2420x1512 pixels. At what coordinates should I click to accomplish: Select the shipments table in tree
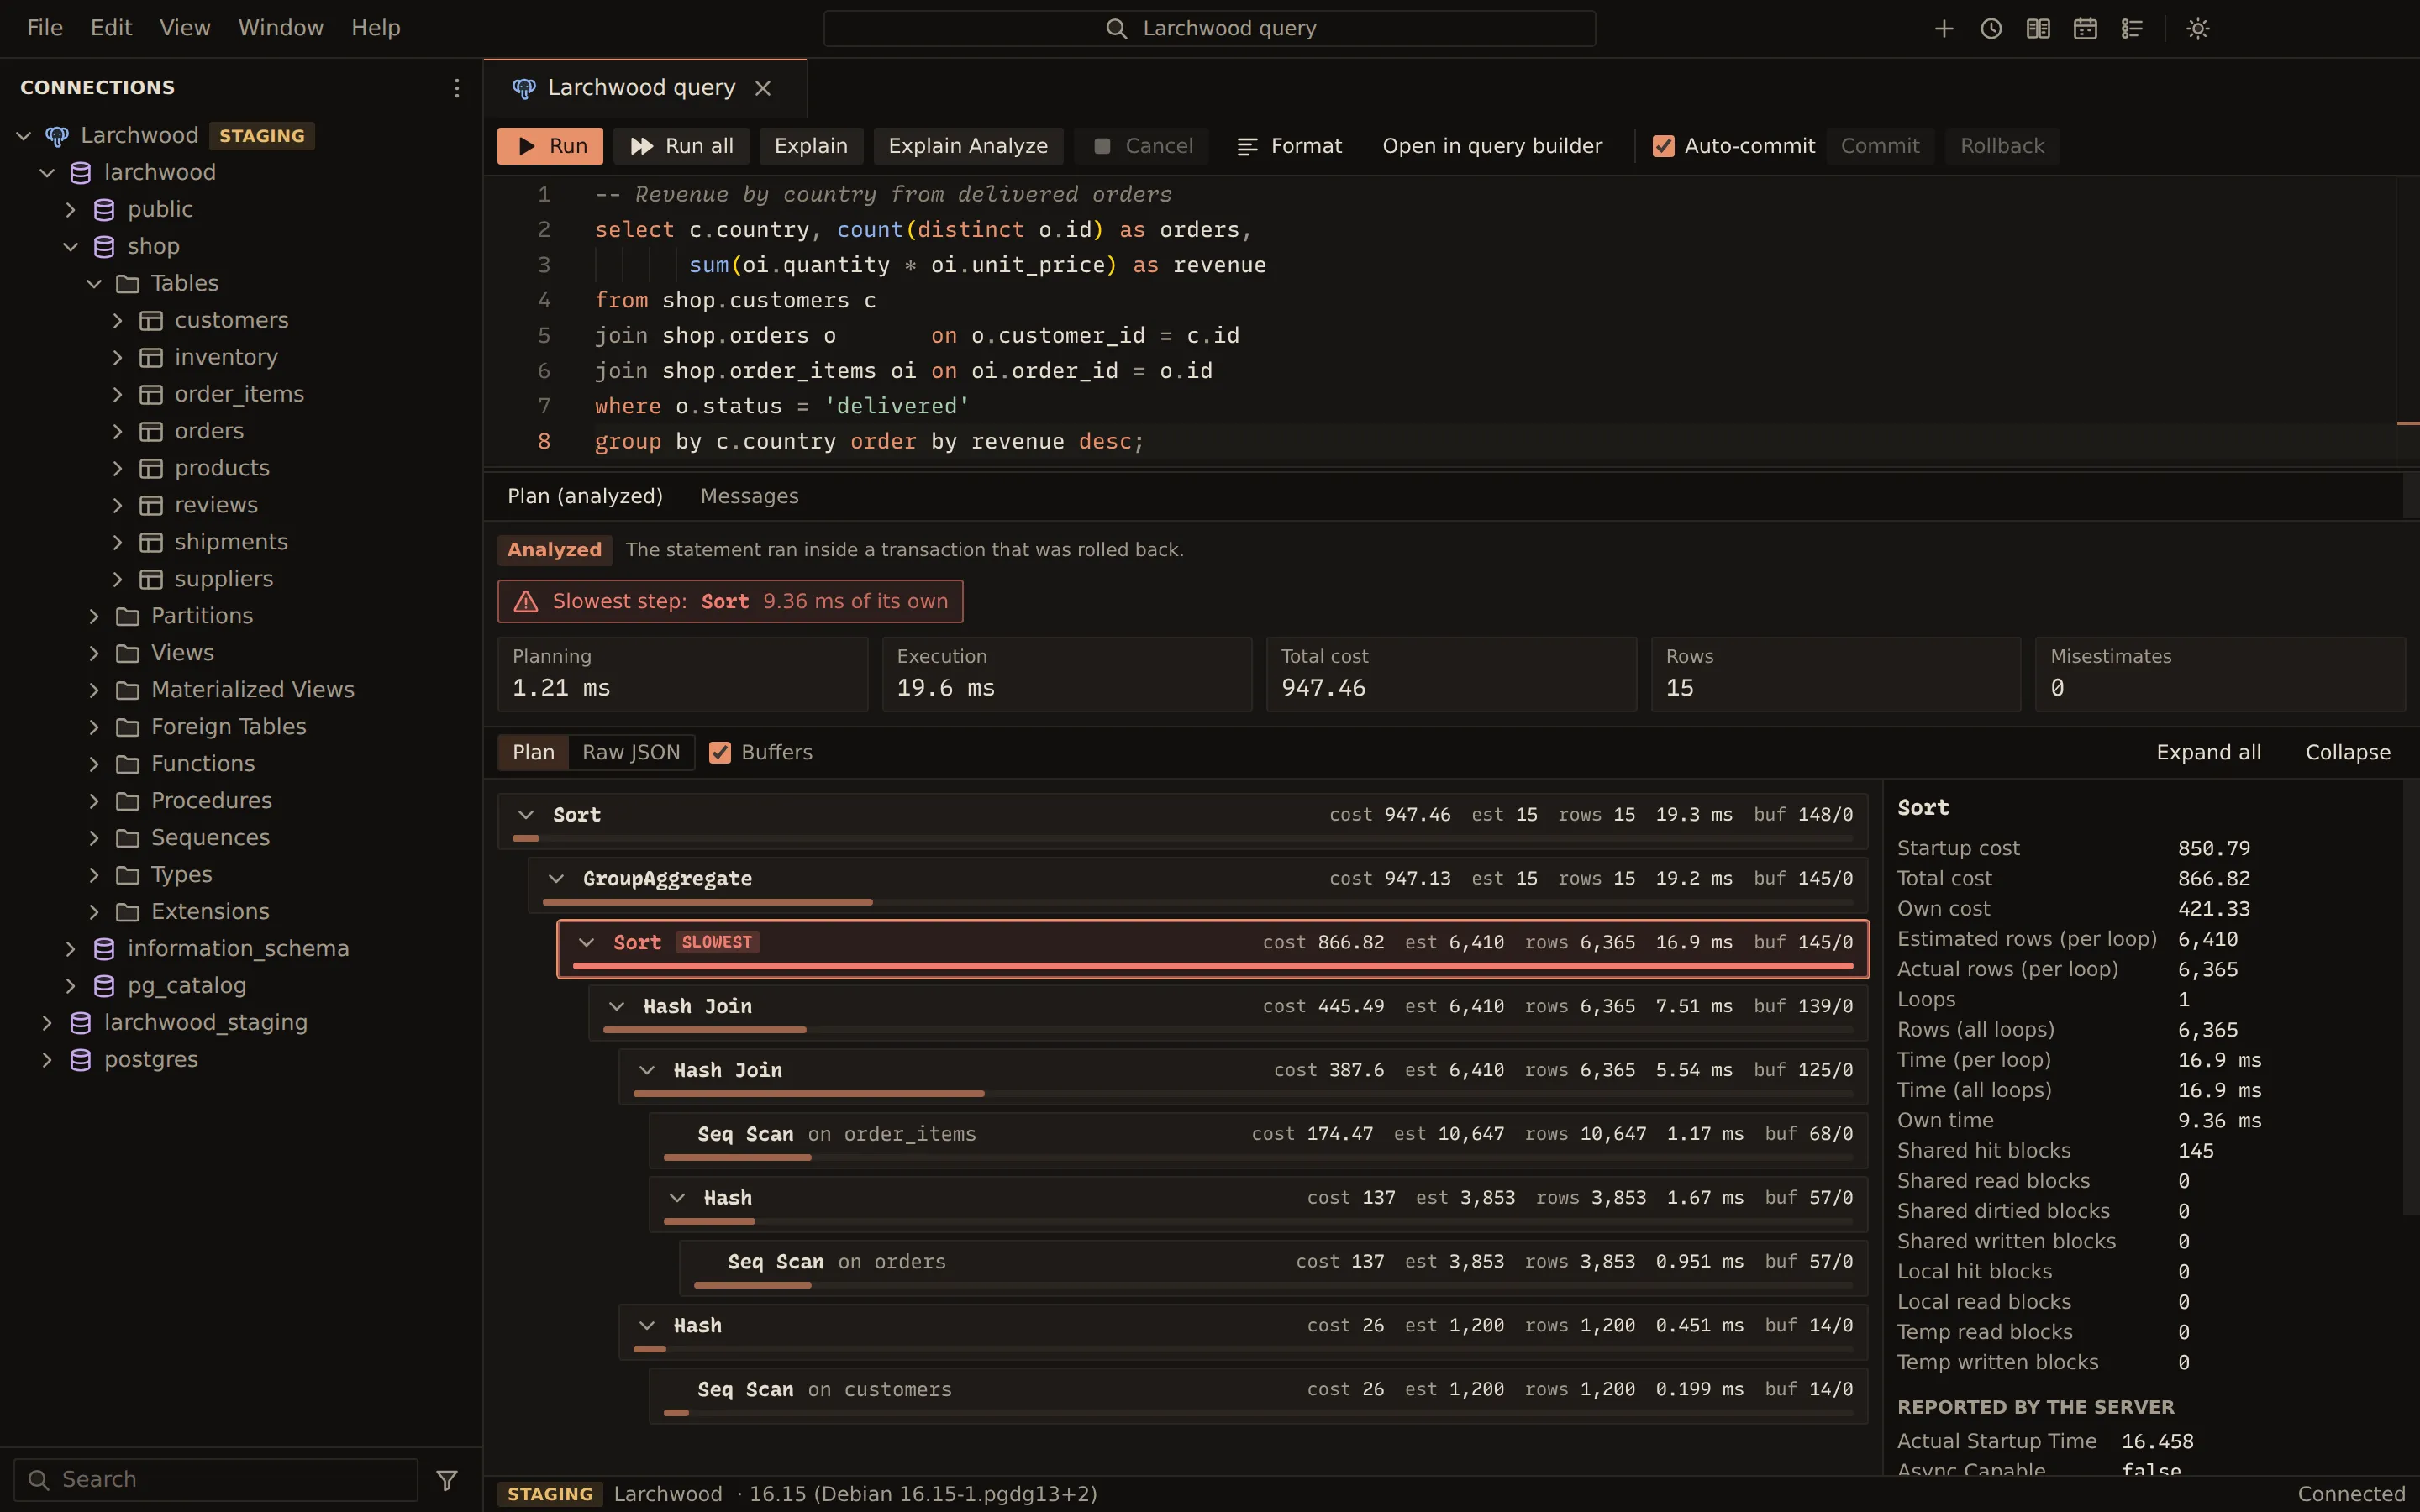[x=231, y=542]
